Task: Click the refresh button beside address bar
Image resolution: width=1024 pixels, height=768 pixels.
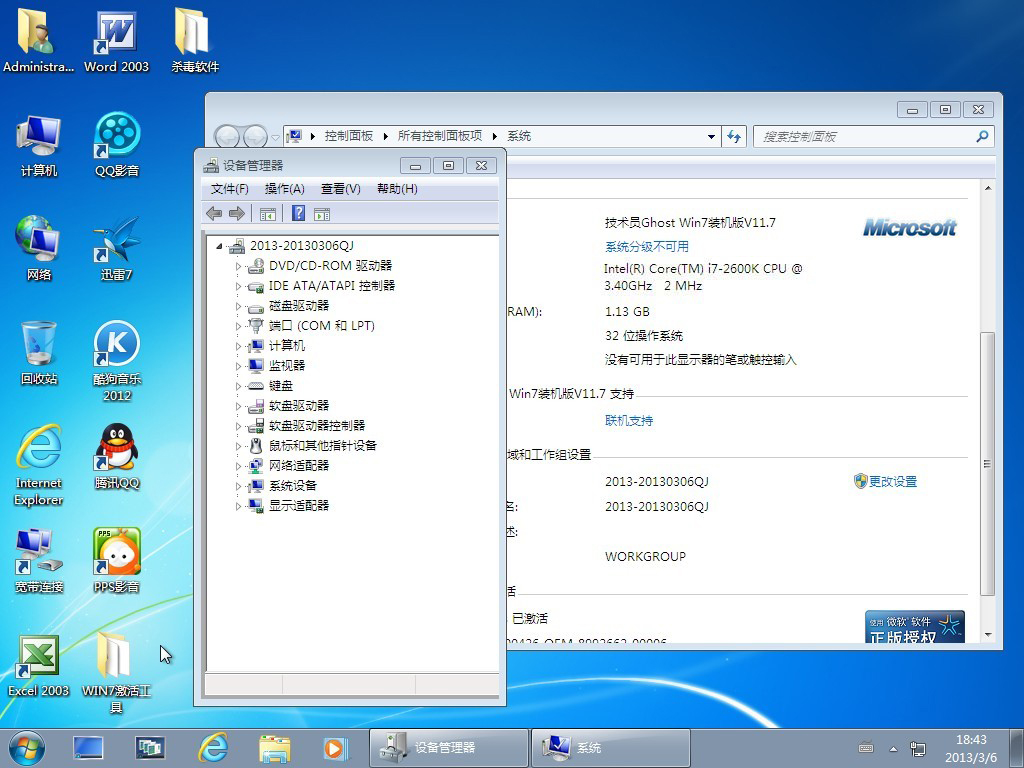Action: tap(734, 136)
